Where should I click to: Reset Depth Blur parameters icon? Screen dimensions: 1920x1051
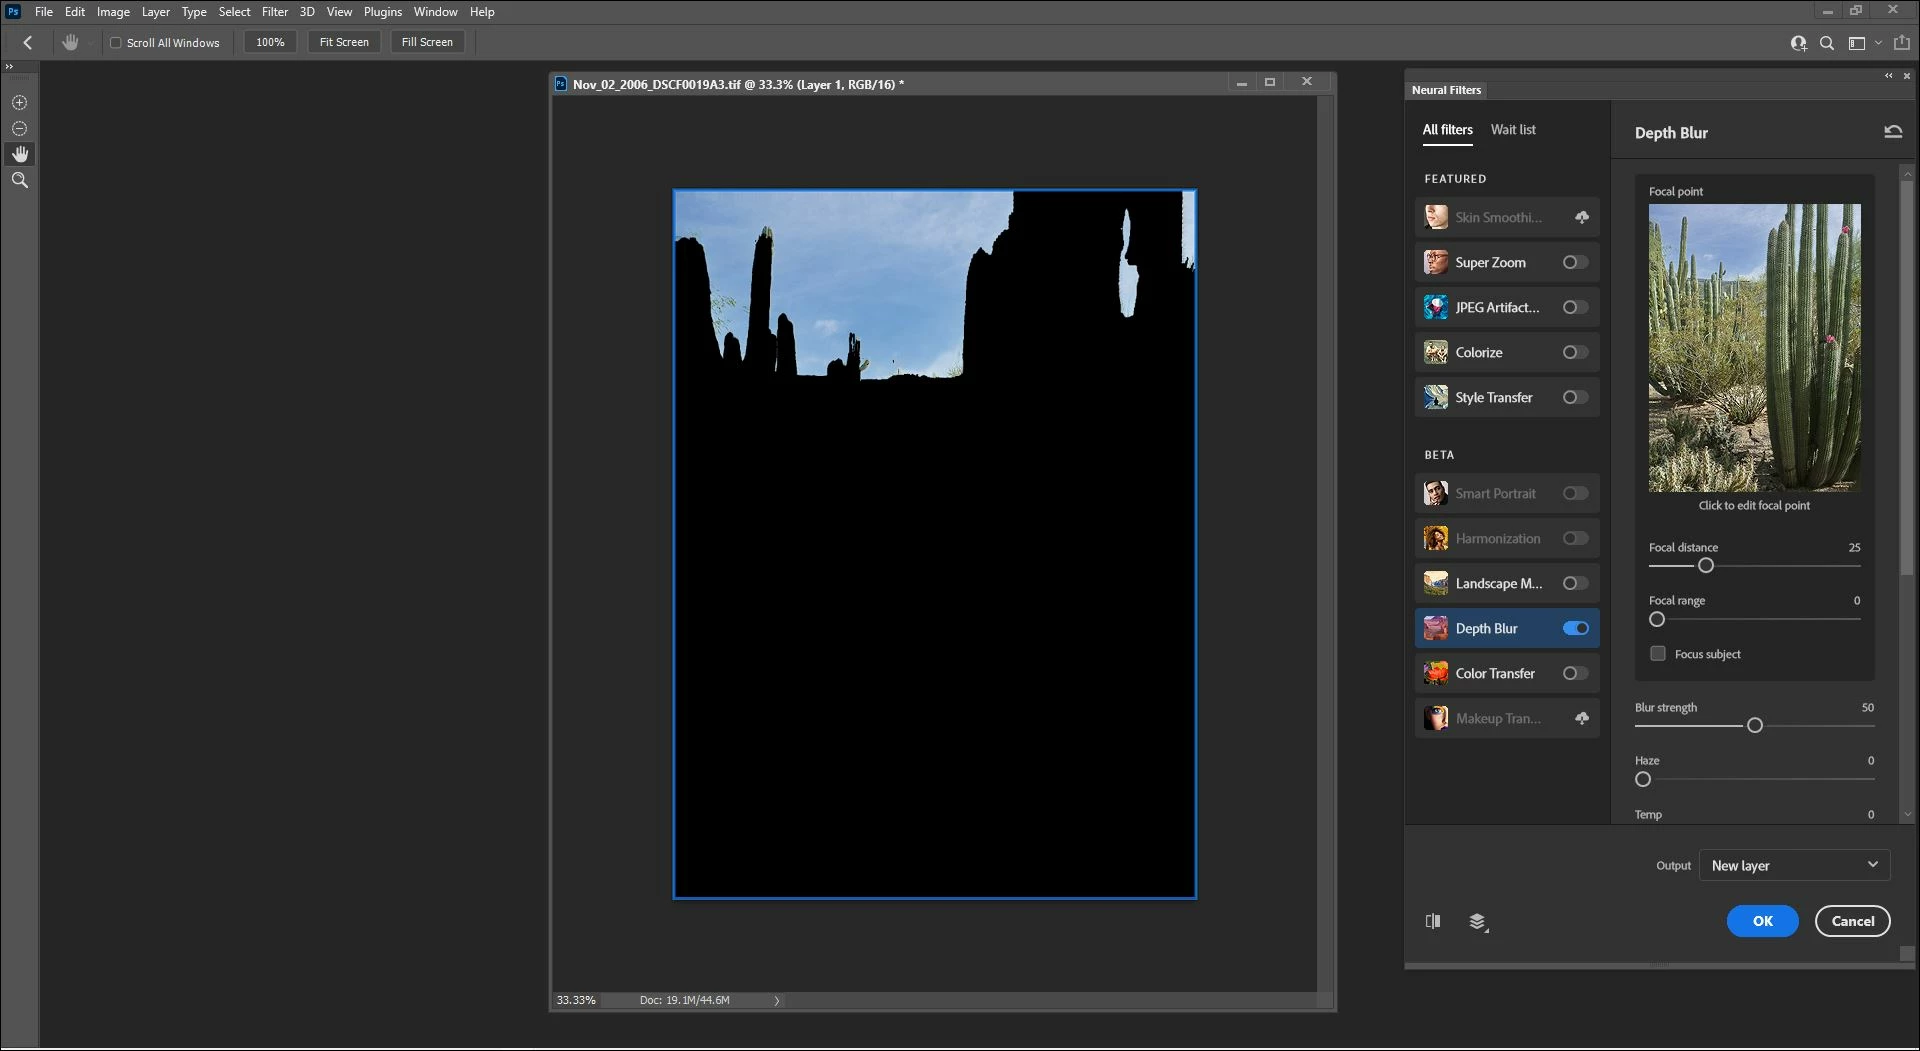pos(1893,132)
